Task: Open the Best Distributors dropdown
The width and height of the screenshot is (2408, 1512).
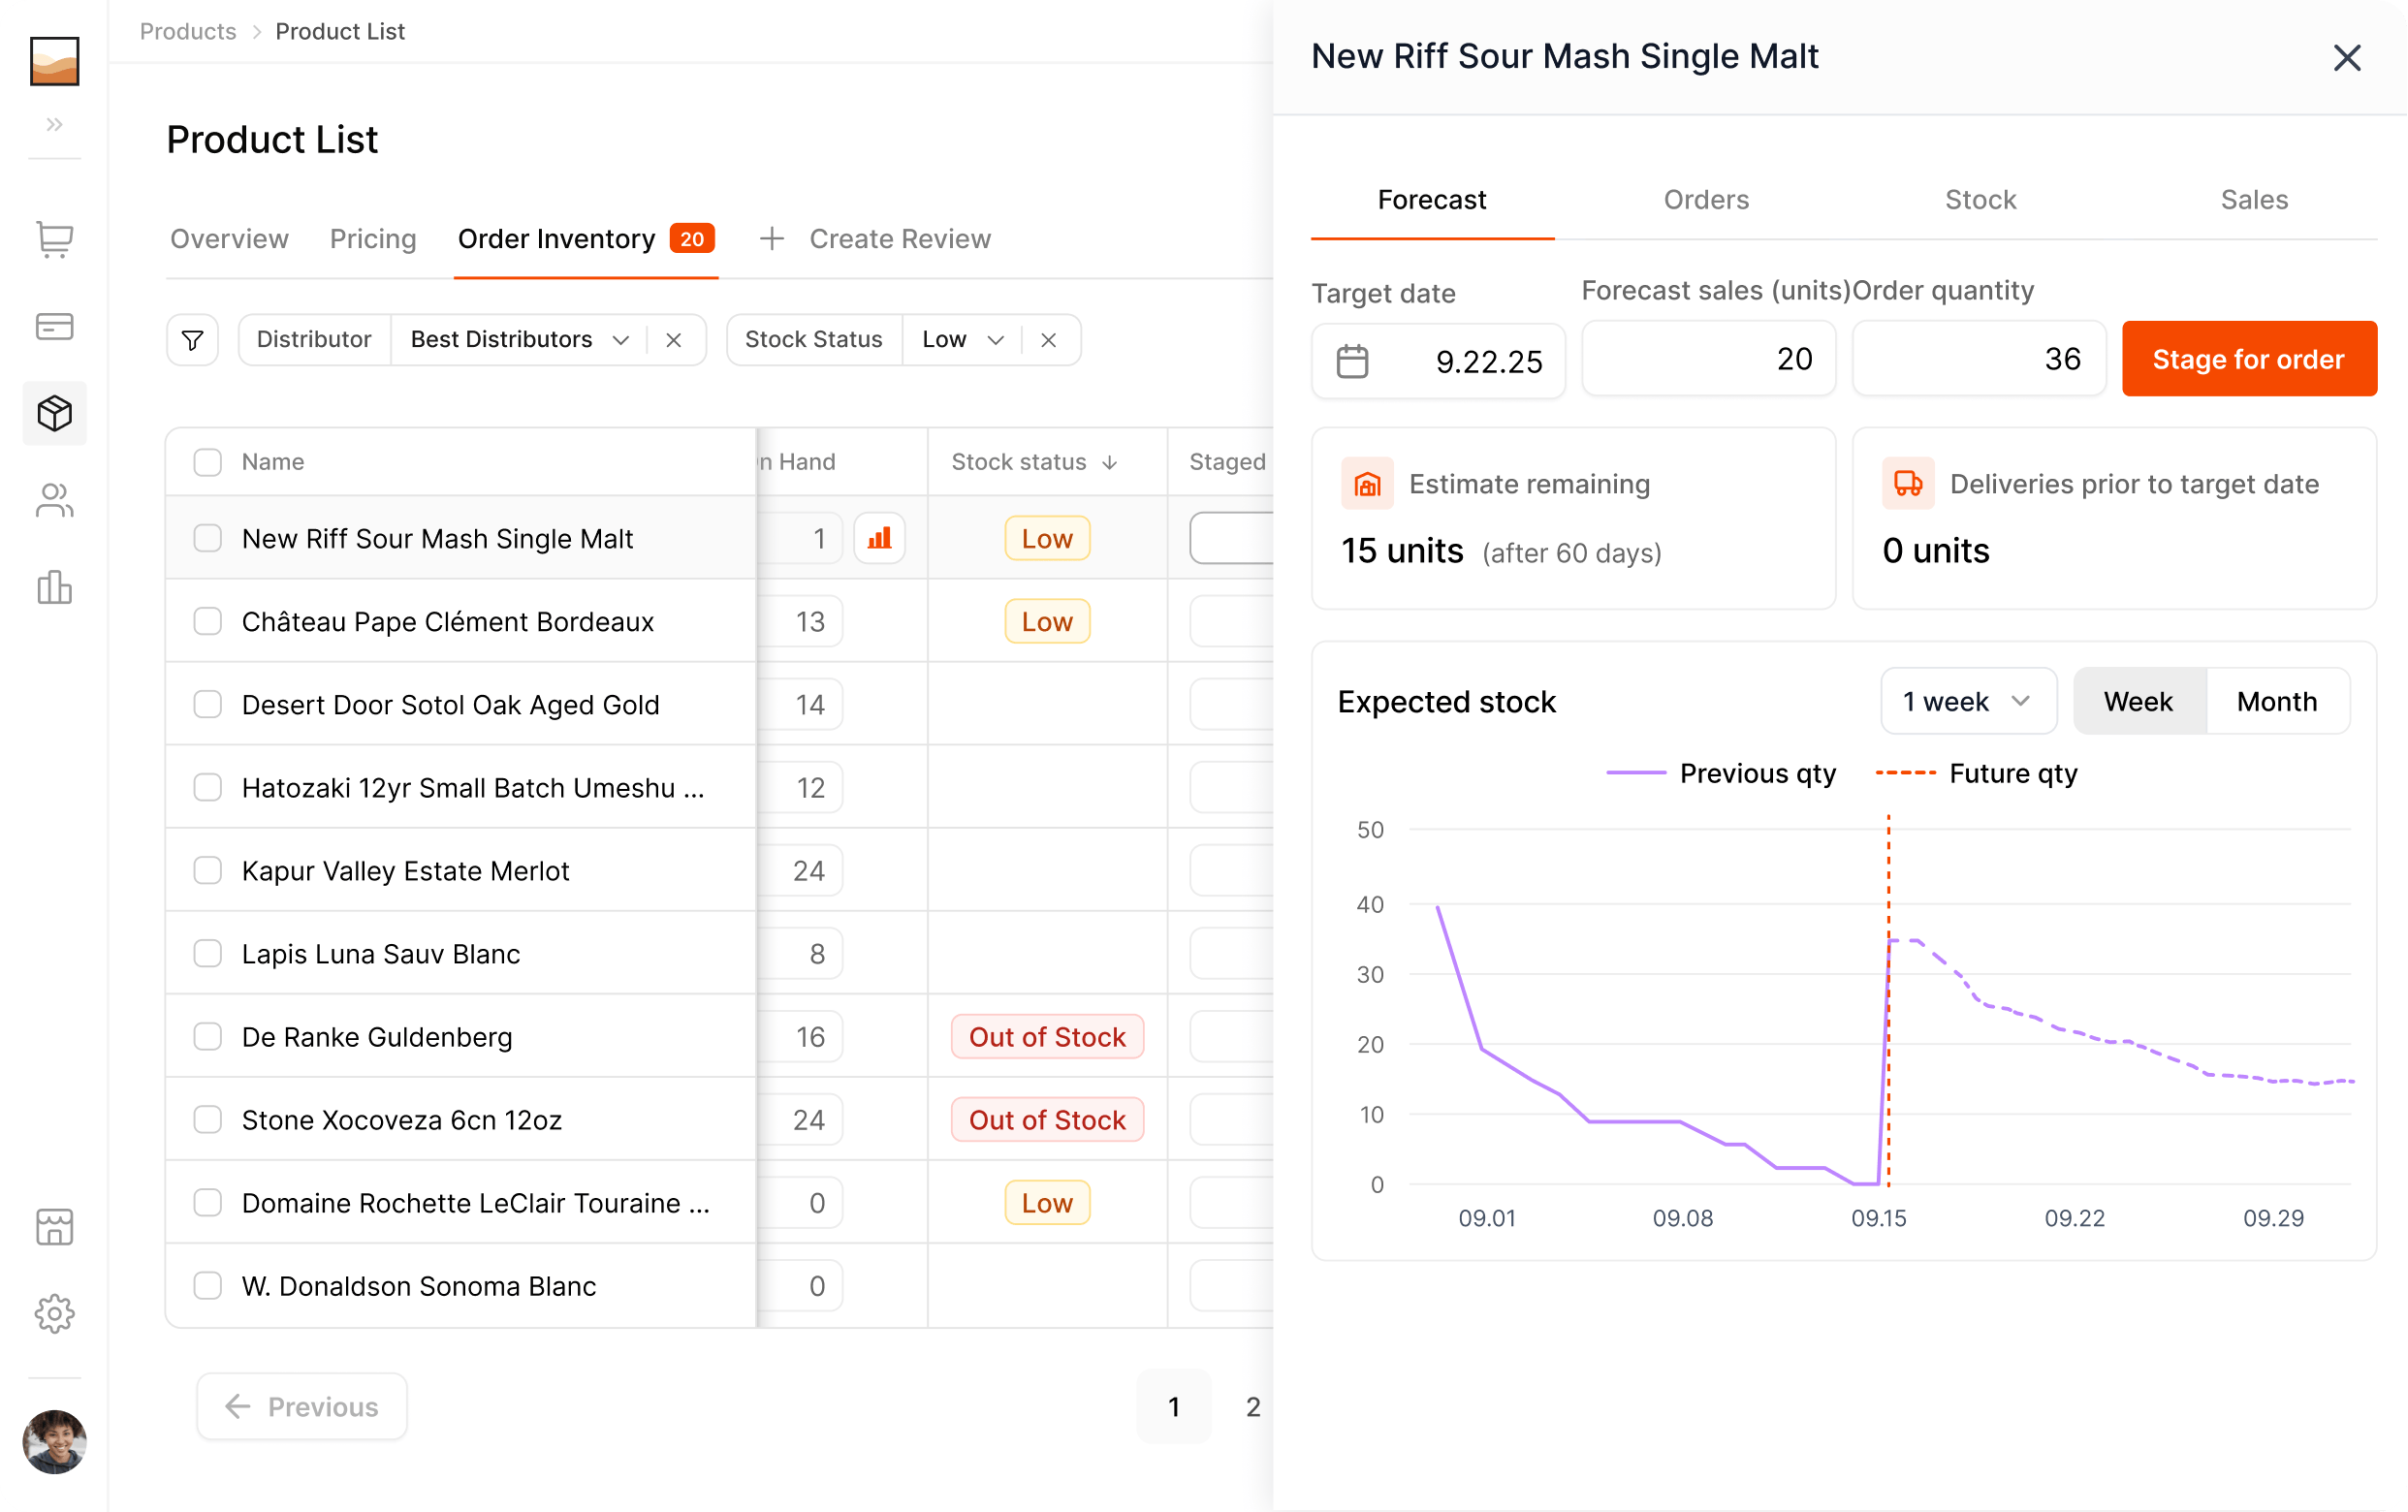Action: 518,340
